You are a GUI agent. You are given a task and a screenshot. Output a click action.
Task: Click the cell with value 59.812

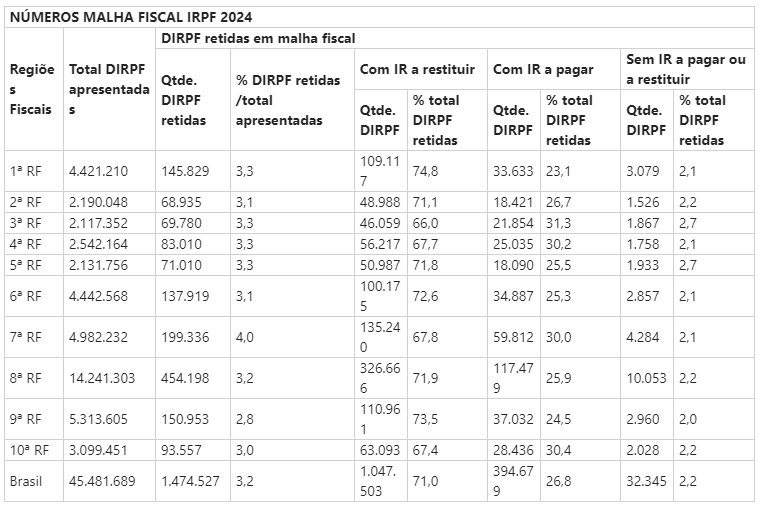tap(512, 337)
